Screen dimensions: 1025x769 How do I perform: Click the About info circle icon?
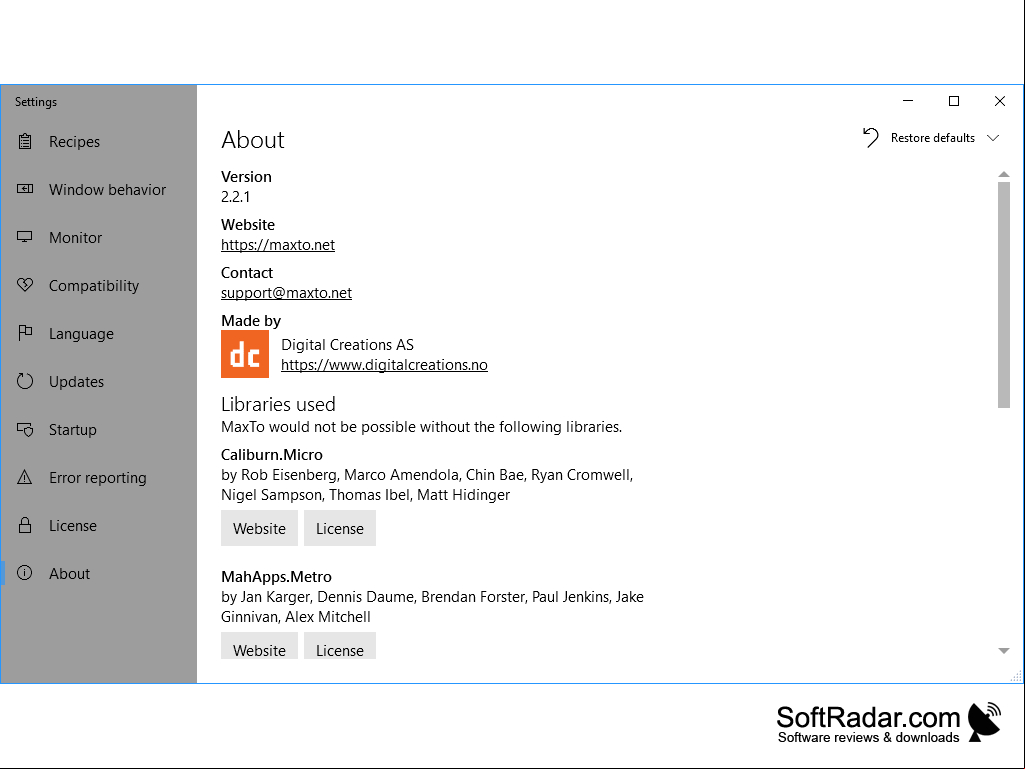point(25,573)
